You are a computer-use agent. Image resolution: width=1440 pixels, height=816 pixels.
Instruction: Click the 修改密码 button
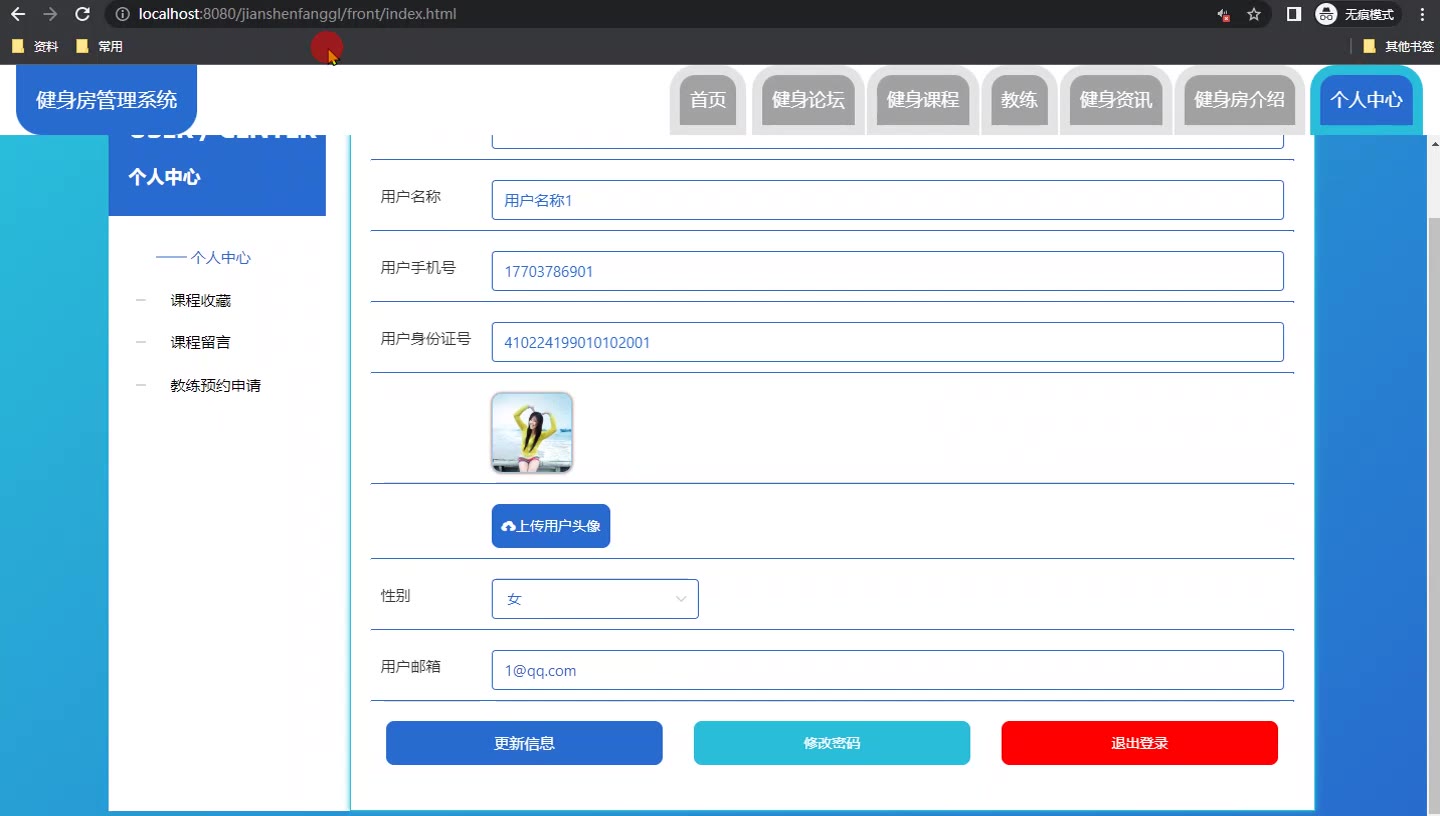[831, 743]
